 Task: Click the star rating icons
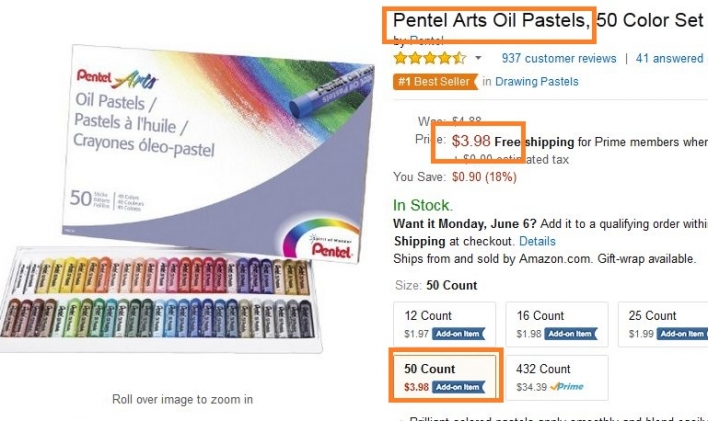coord(429,58)
